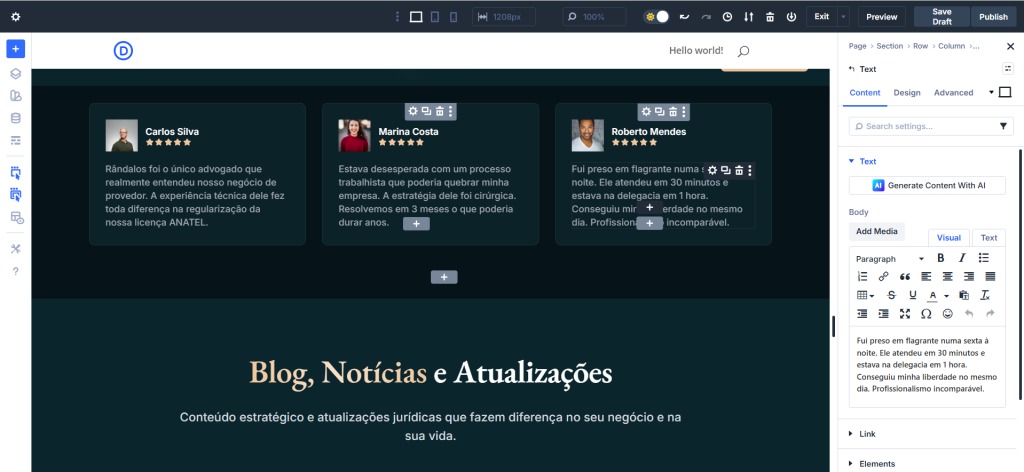The width and height of the screenshot is (1024, 472).
Task: Click paste as text clipboard icon
Action: (964, 295)
